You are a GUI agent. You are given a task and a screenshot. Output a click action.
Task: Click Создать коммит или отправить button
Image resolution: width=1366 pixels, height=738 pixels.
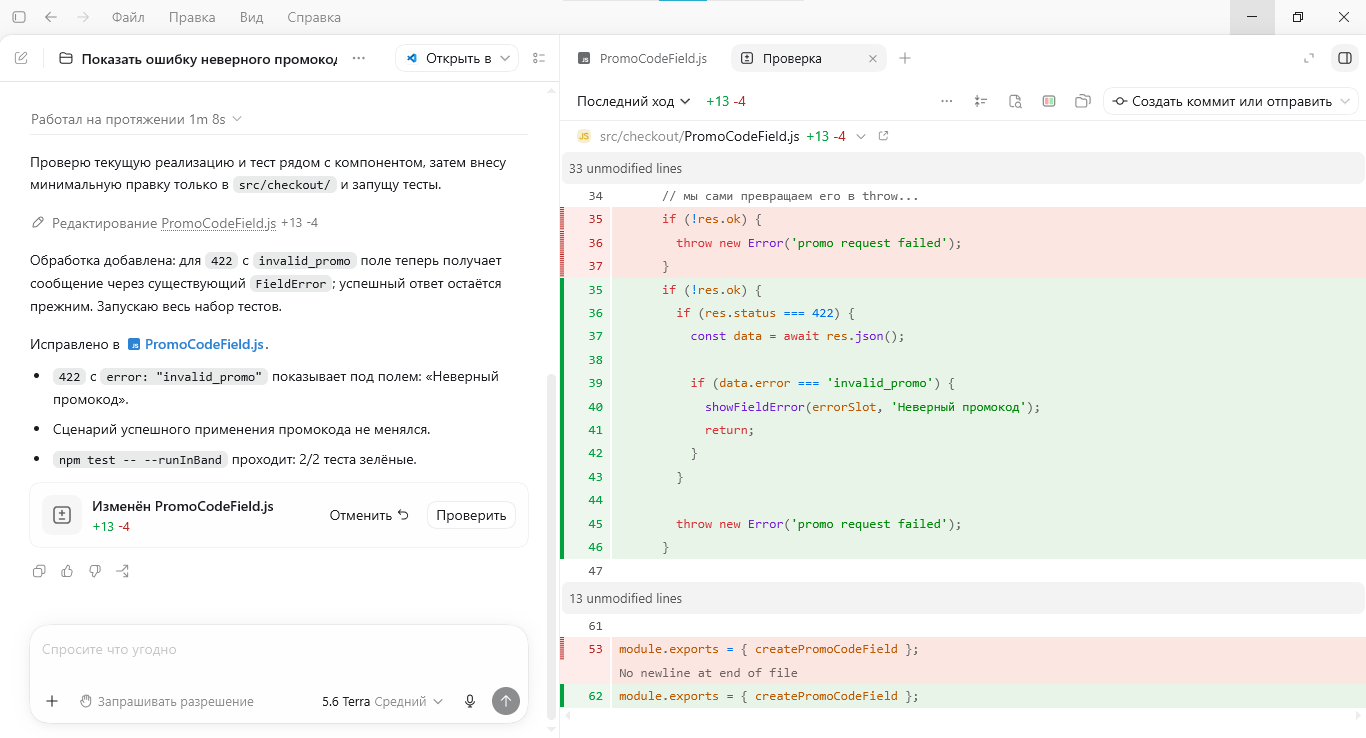1221,101
